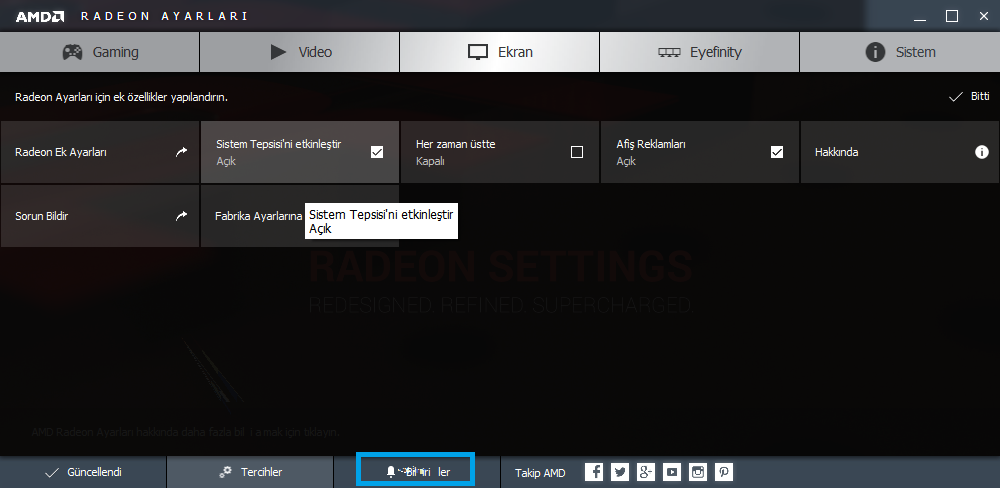Click the Ekran monitor icon

478,52
